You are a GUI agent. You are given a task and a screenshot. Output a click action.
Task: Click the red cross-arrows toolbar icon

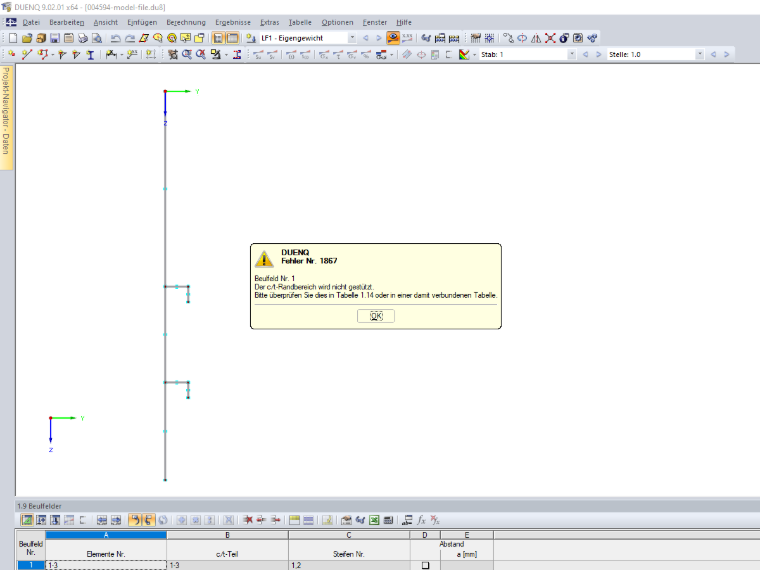tap(550, 38)
